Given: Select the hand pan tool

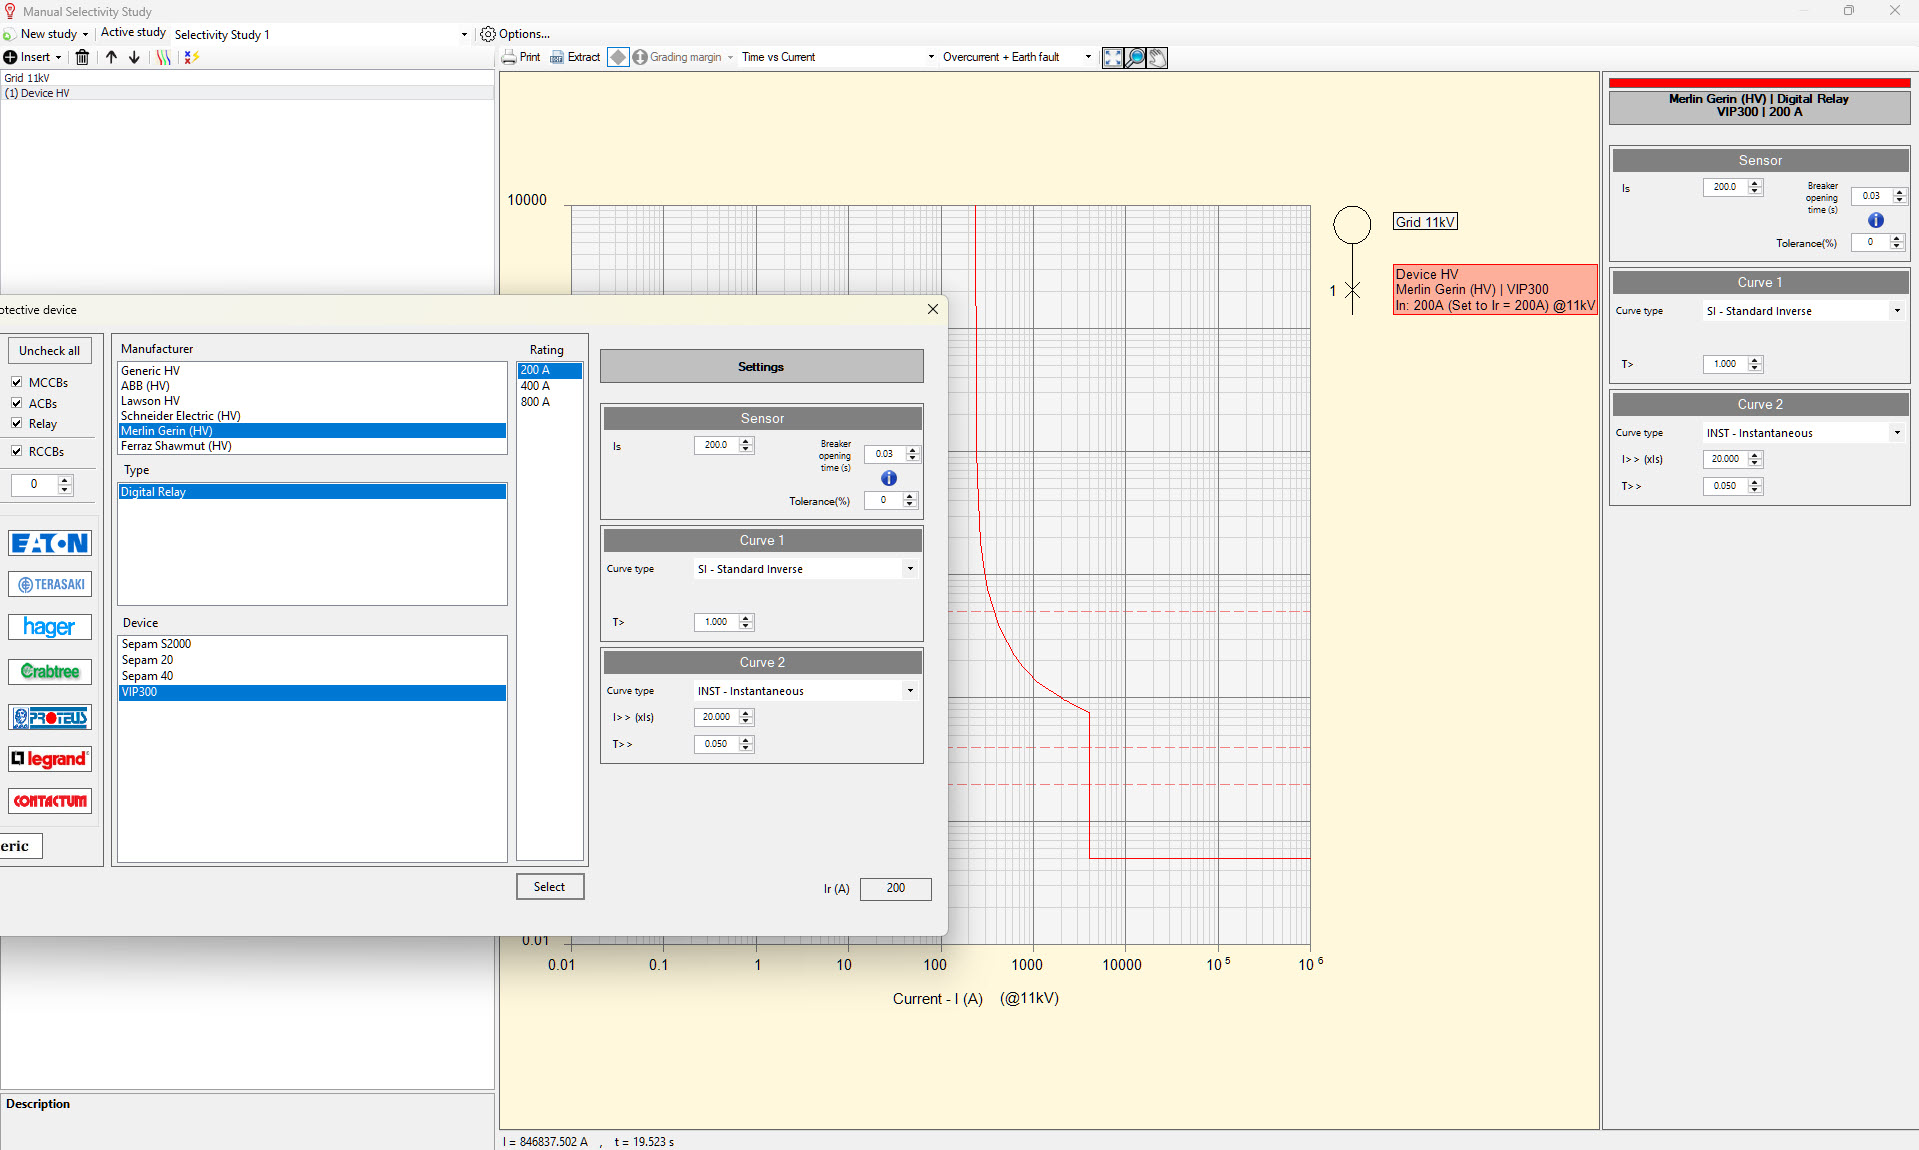Looking at the screenshot, I should (x=1157, y=57).
